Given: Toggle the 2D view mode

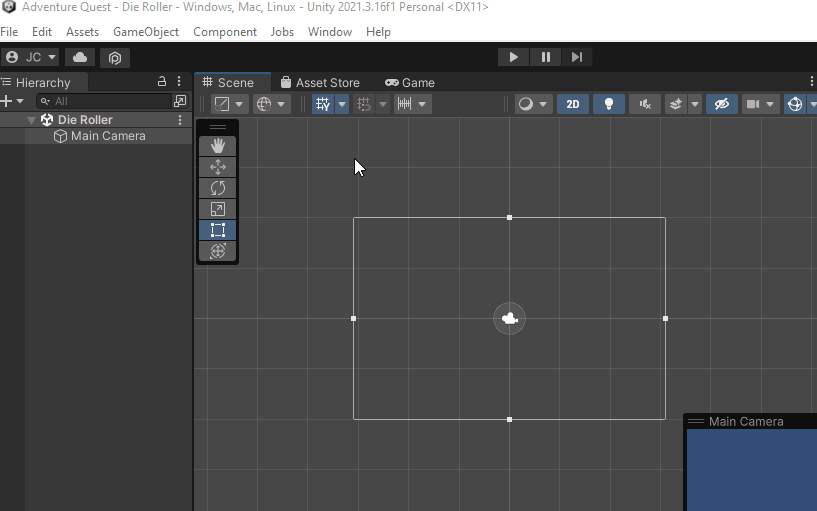Looking at the screenshot, I should point(573,104).
